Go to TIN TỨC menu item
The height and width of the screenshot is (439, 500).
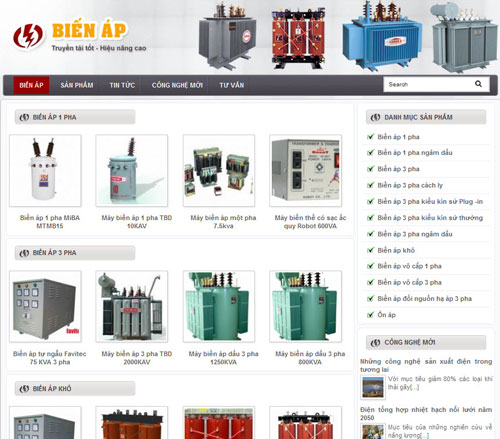pos(122,85)
